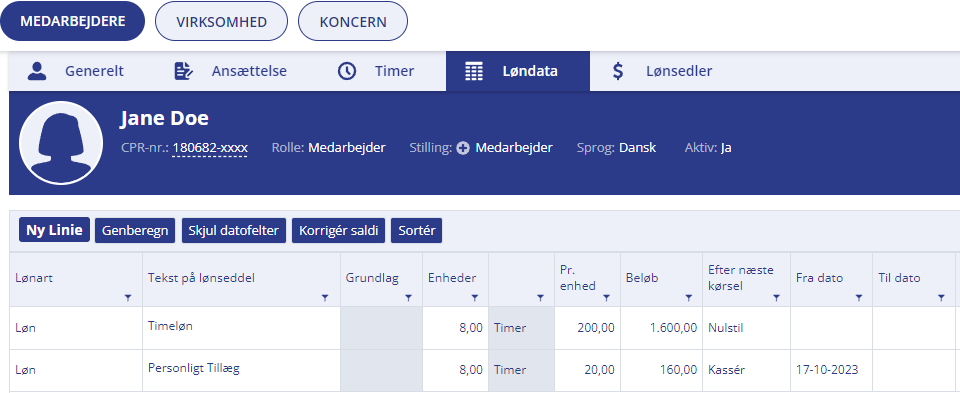Viewport: 960px width, 393px height.
Task: Click the clock icon for Timer
Action: [x=347, y=71]
